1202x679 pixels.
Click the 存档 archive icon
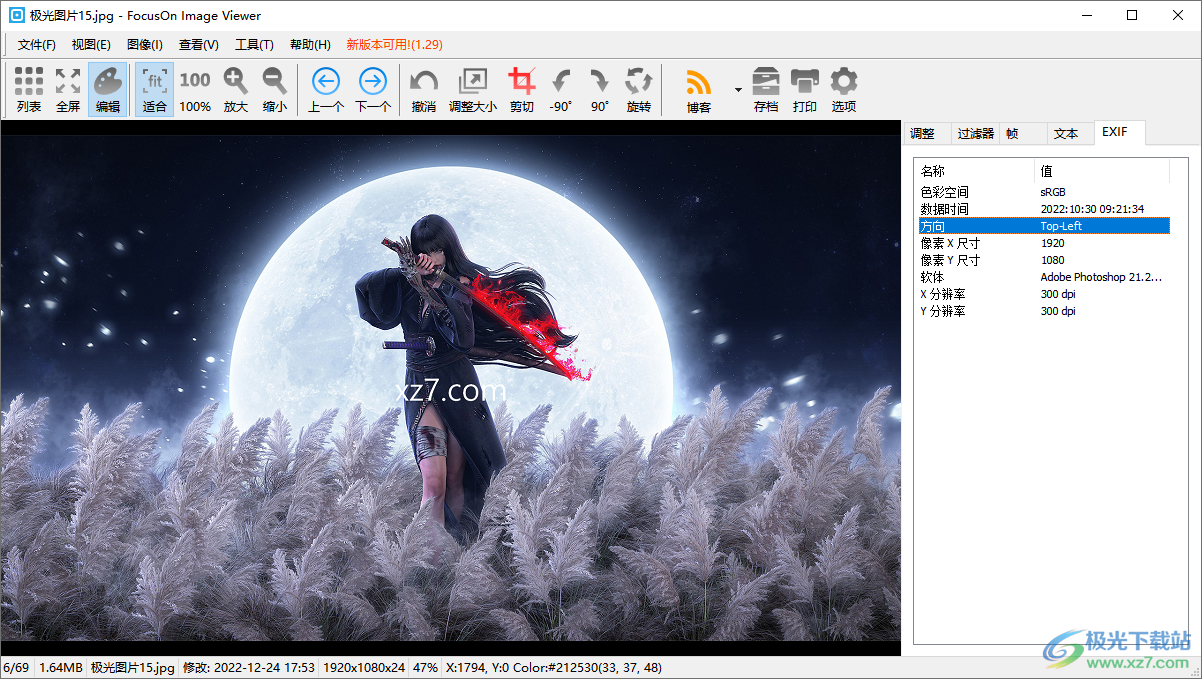766,90
